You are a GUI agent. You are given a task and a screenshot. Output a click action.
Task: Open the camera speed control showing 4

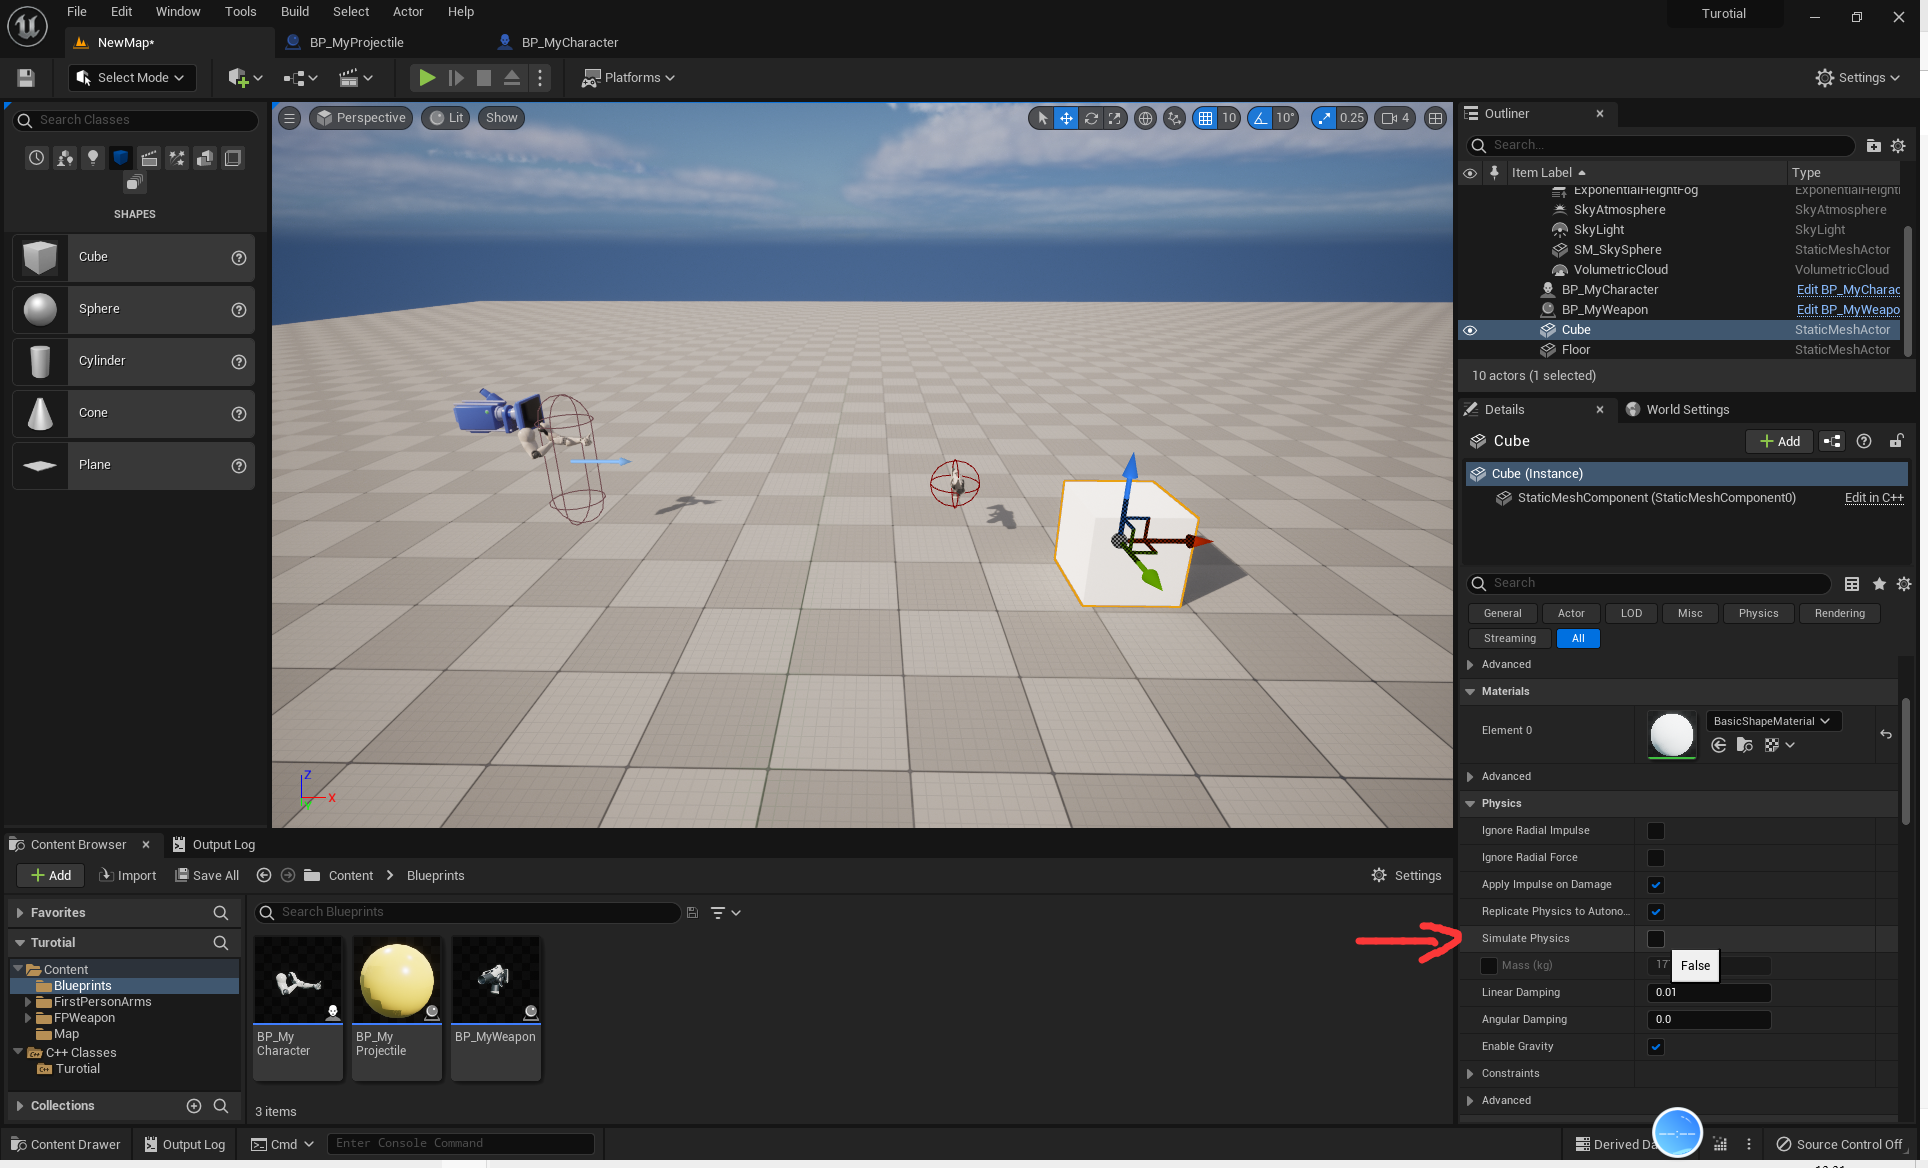pos(1394,118)
